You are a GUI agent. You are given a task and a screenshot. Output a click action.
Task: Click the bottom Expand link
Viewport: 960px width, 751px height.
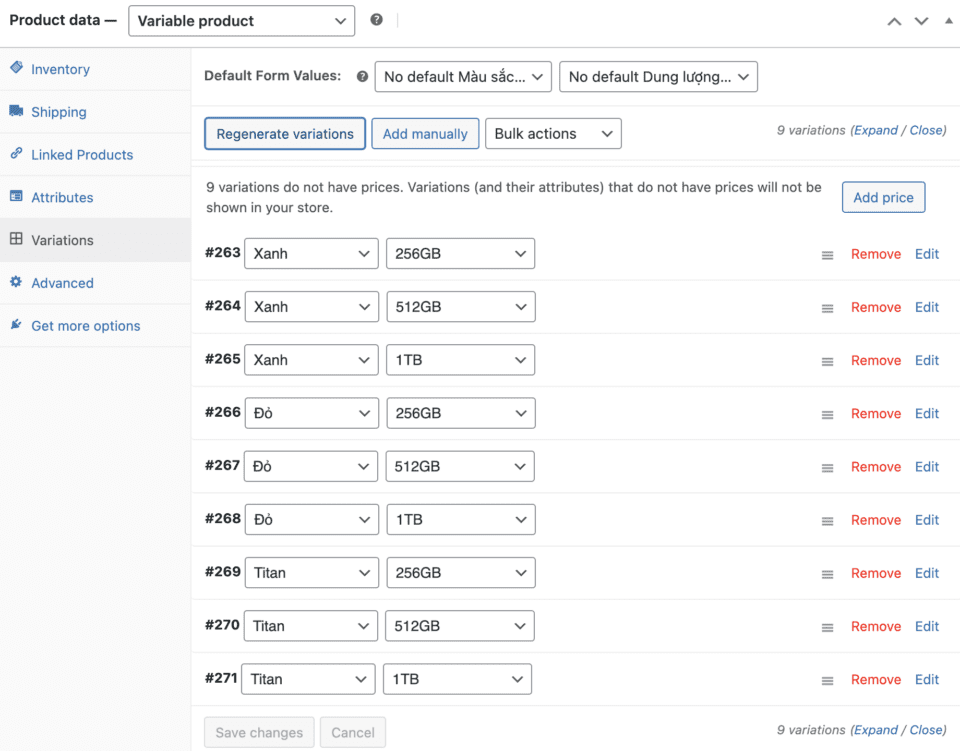point(876,730)
